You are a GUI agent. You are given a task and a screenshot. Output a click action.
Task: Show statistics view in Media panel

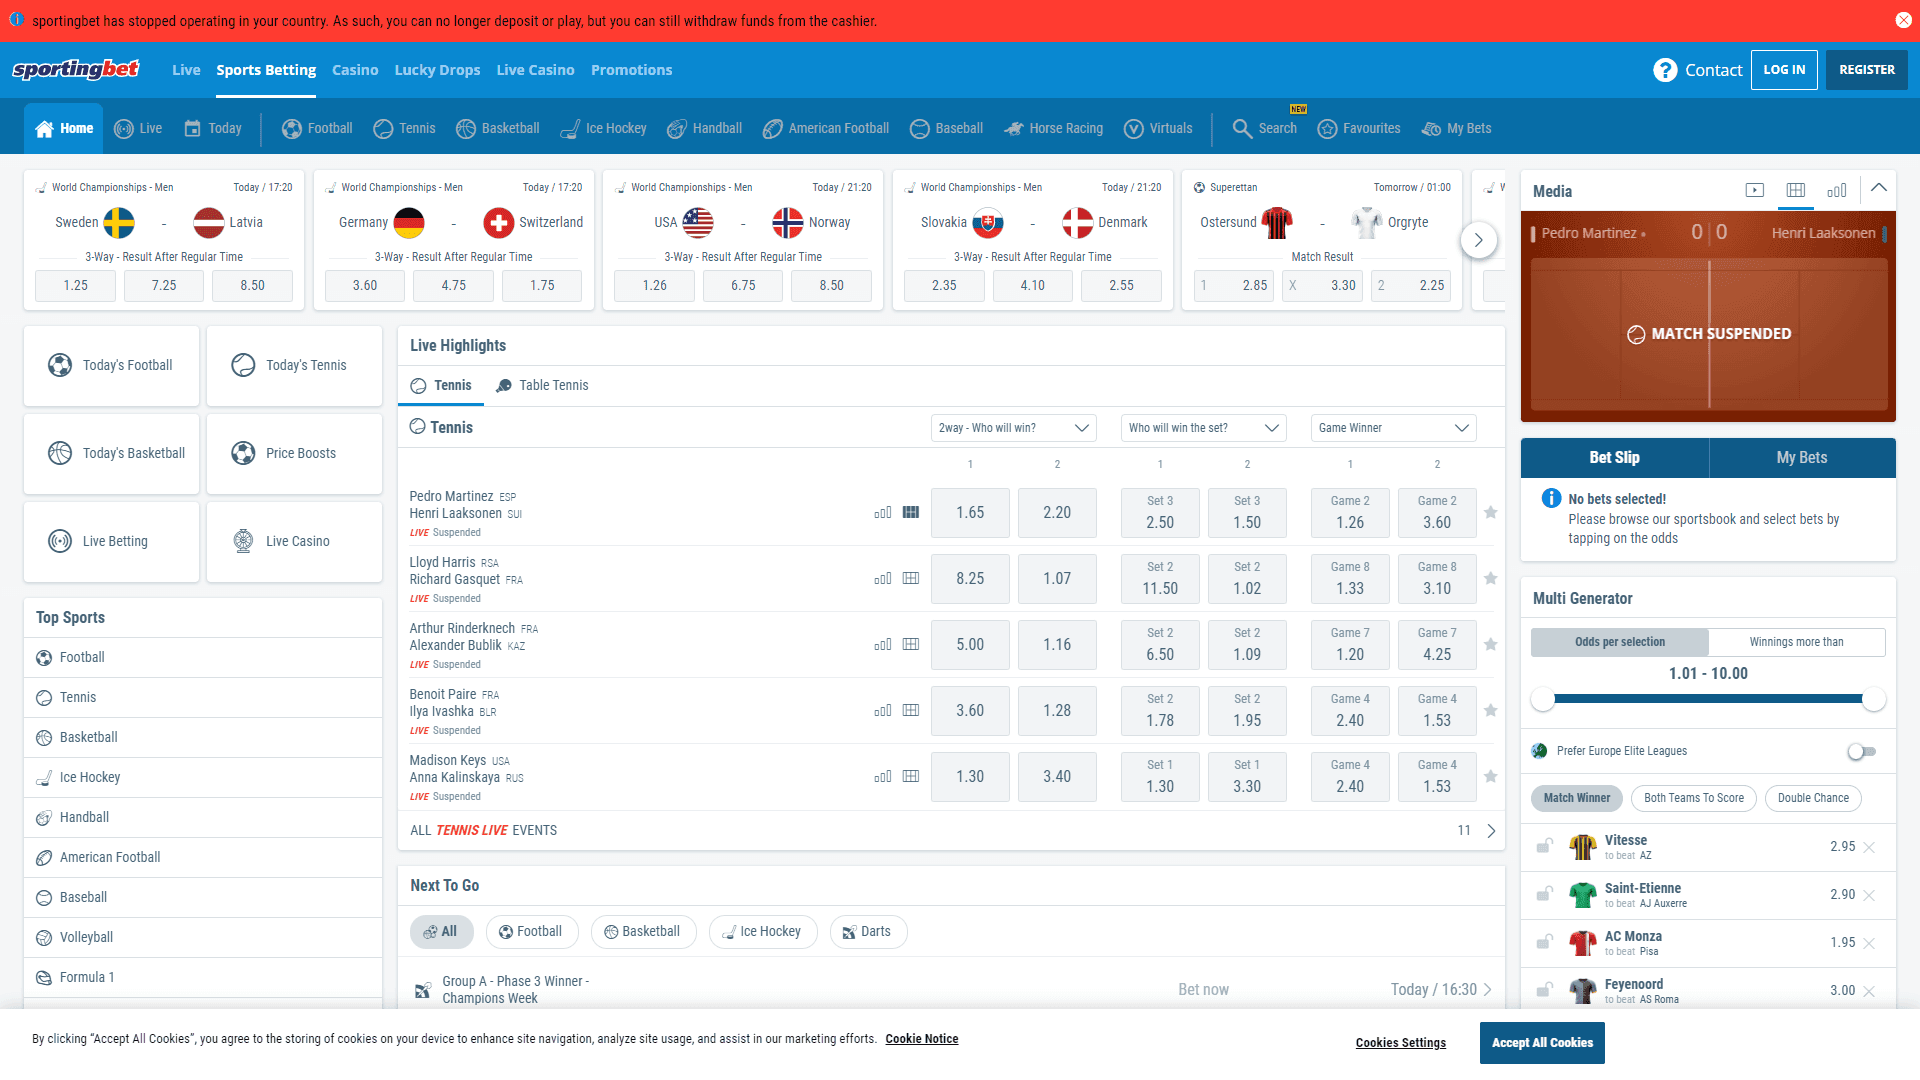pos(1836,190)
